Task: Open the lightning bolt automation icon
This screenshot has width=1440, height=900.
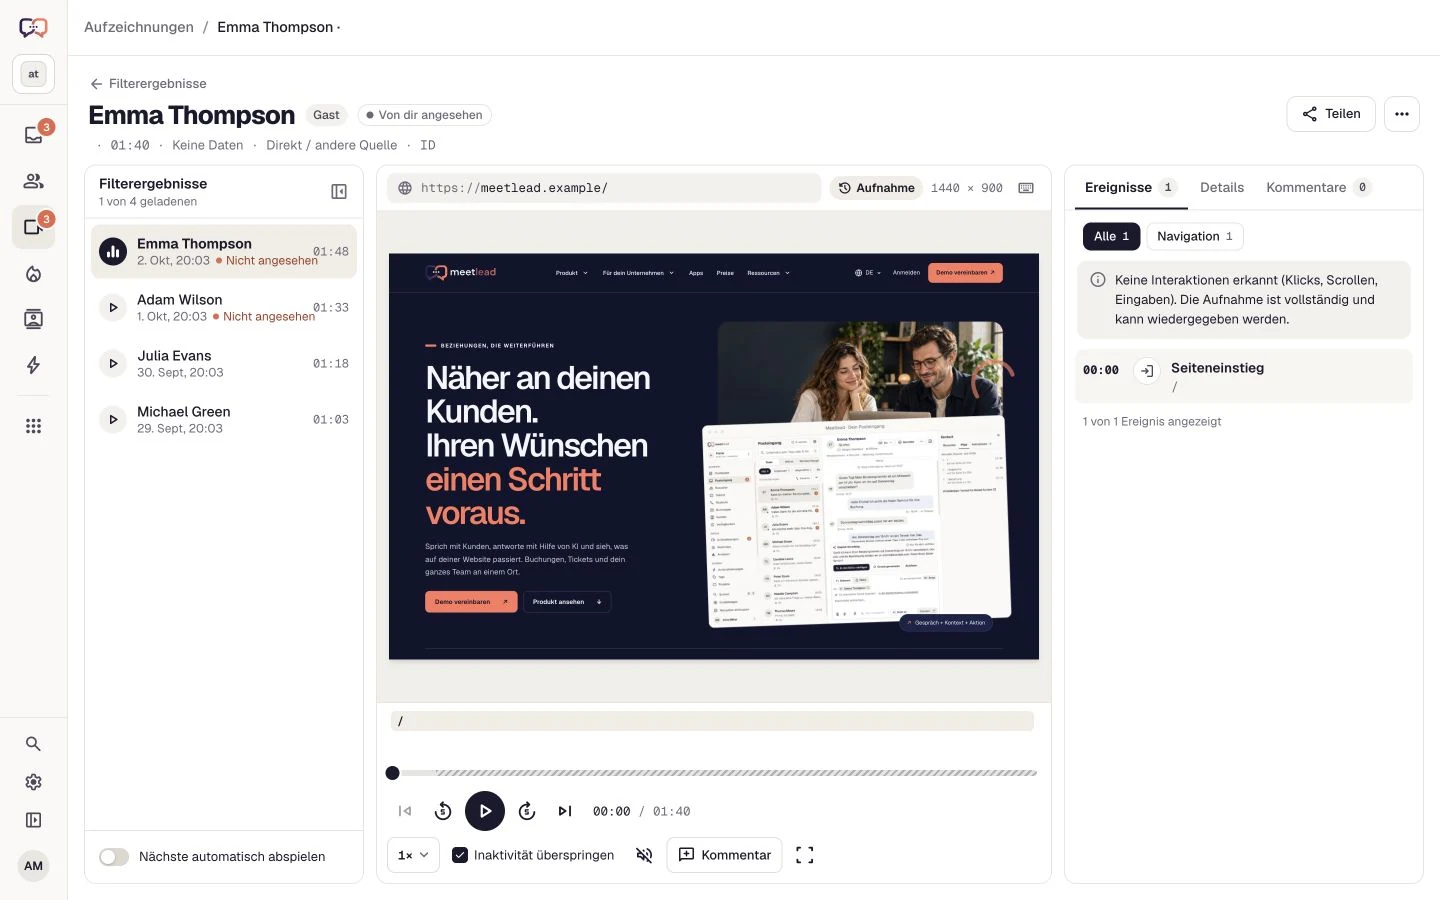Action: [x=33, y=365]
